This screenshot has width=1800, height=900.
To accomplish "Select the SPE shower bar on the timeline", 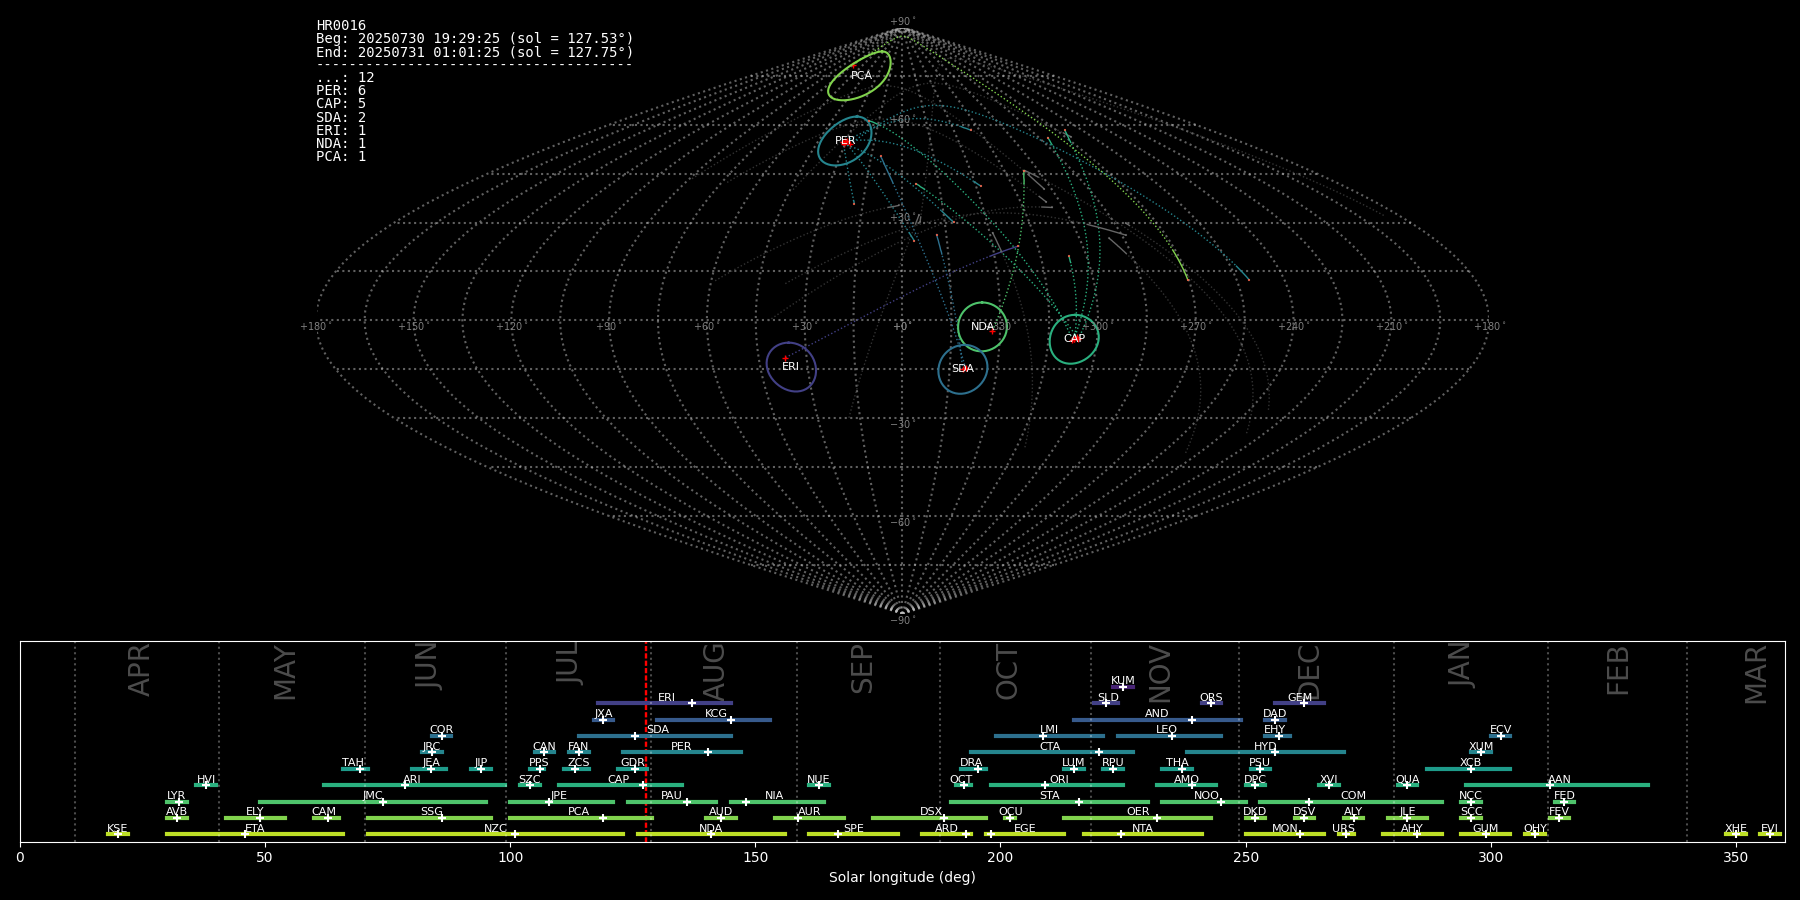I will [x=853, y=834].
